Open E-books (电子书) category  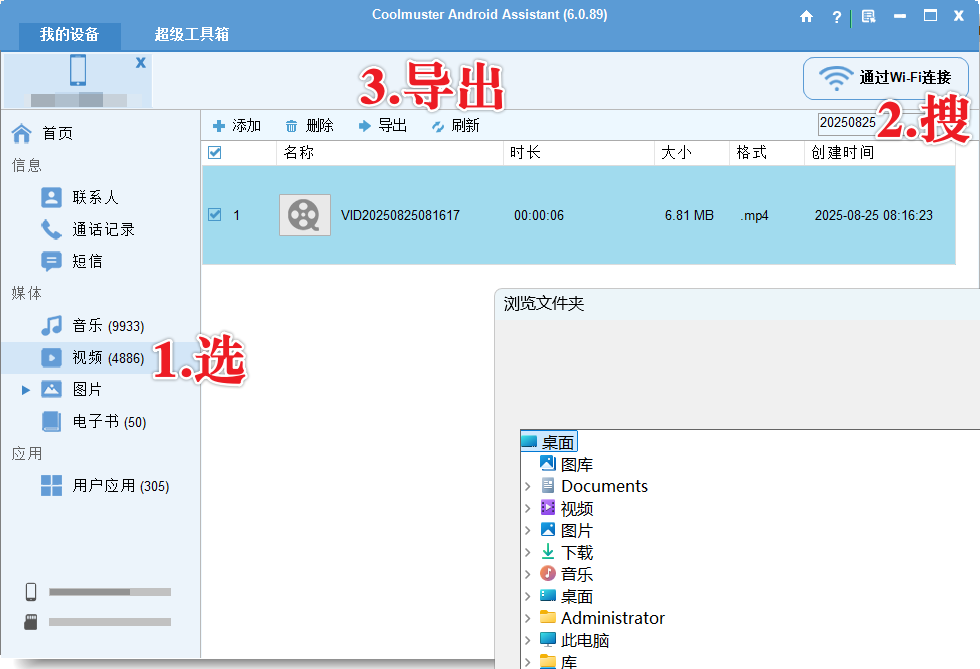[x=108, y=421]
